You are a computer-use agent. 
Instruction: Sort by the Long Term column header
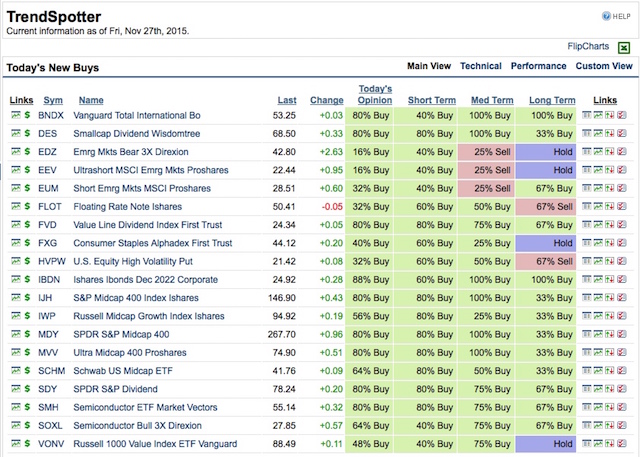(552, 100)
